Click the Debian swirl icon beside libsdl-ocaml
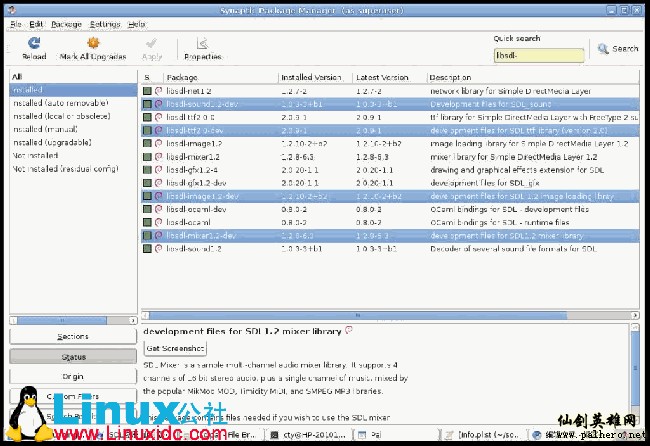Image resolution: width=650 pixels, height=446 pixels. [x=158, y=223]
